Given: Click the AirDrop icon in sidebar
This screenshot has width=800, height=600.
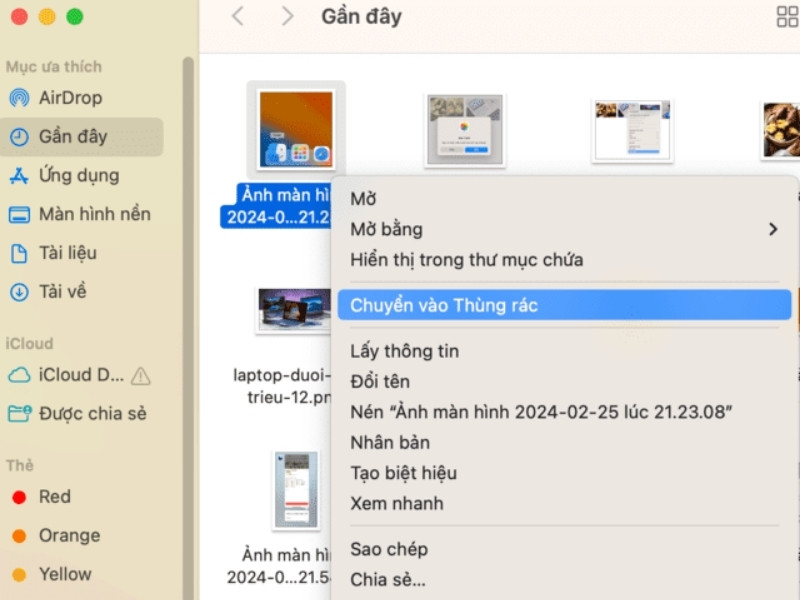Looking at the screenshot, I should coord(19,97).
